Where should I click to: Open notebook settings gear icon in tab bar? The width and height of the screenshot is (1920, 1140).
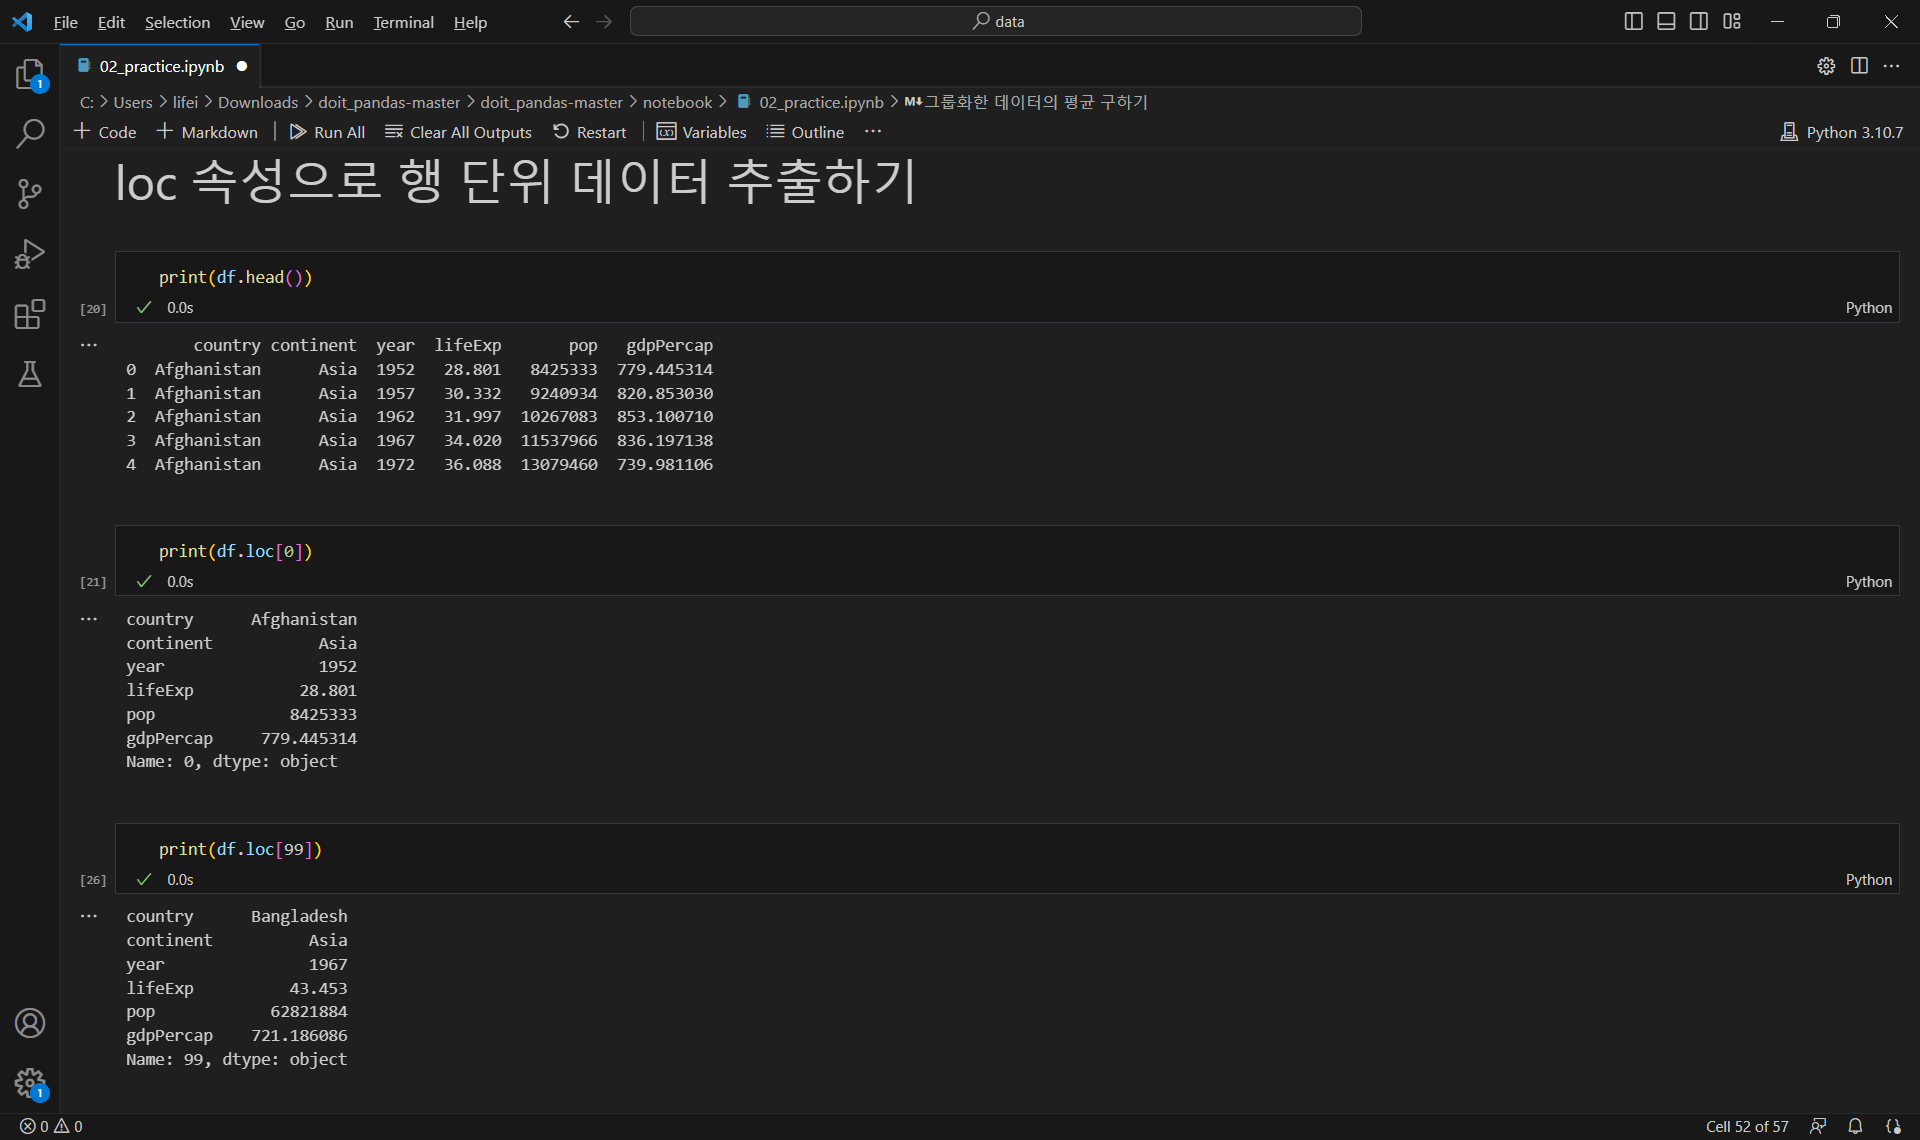click(1826, 66)
